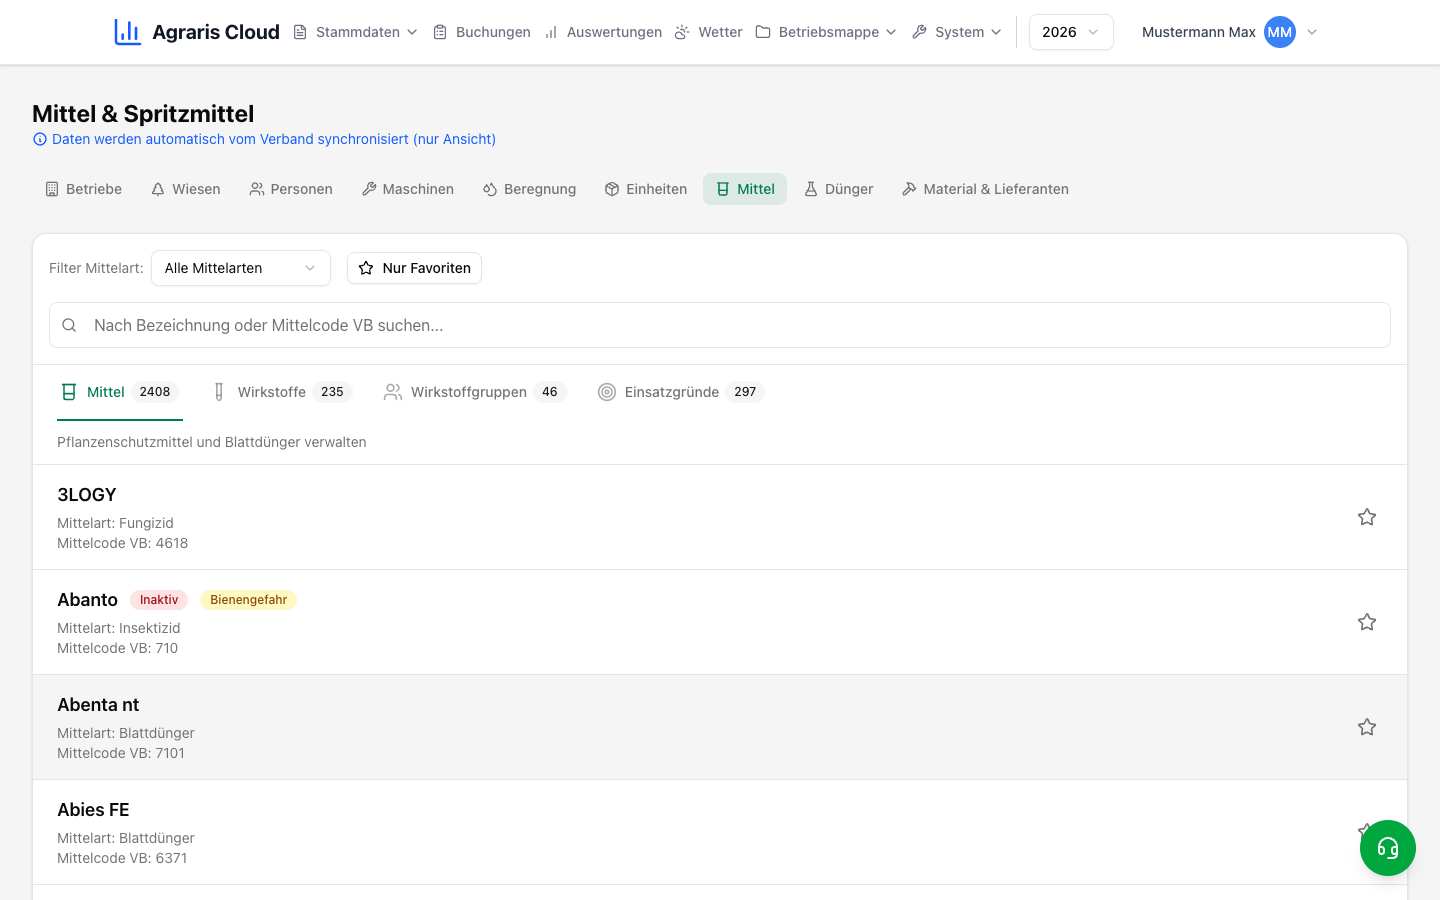Viewport: 1440px width, 900px height.
Task: Open the Alle Mittelarten dropdown
Action: click(x=241, y=268)
